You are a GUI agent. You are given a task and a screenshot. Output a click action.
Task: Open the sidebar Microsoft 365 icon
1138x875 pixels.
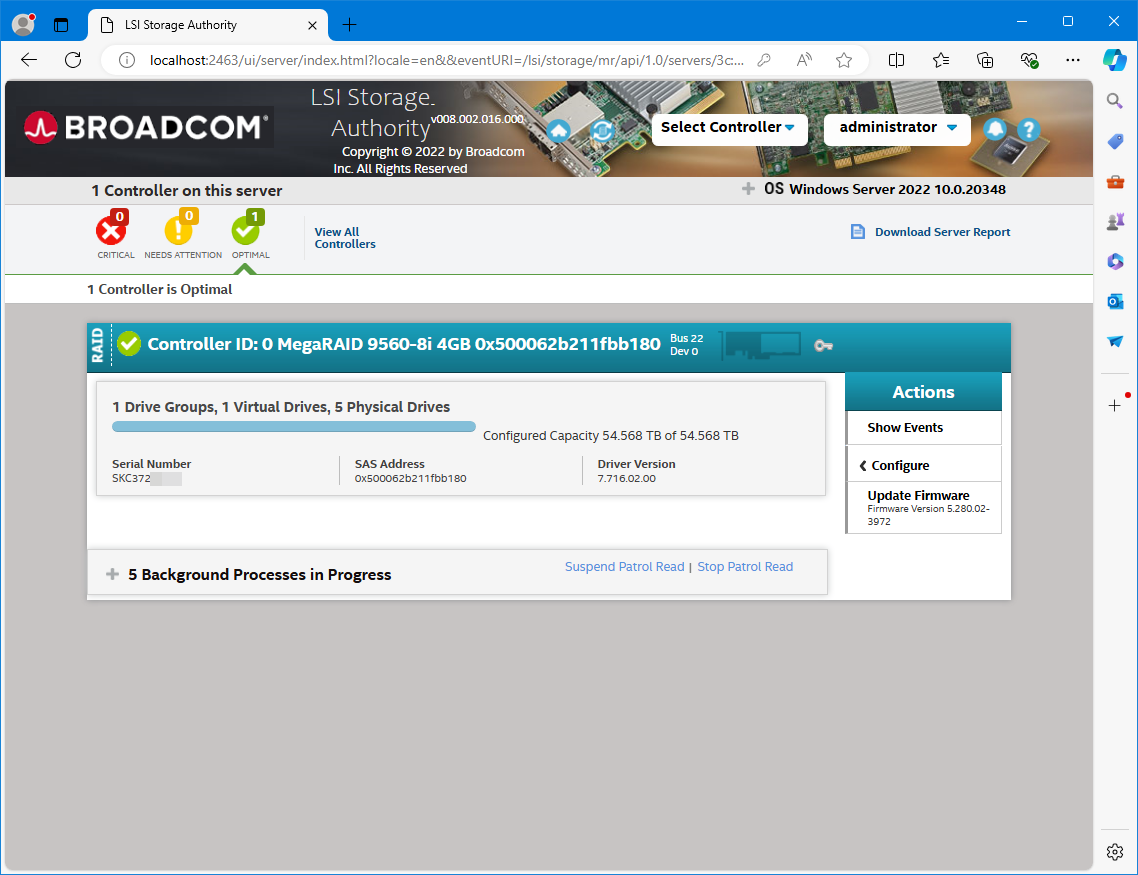click(x=1115, y=261)
